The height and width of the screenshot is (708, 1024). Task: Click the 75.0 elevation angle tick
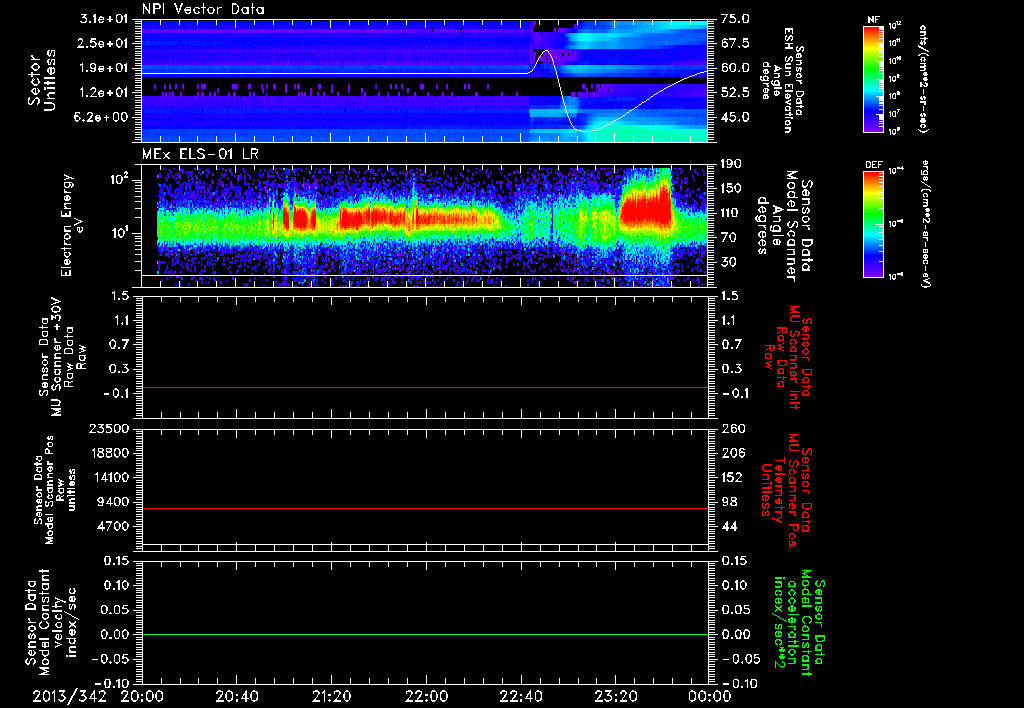(x=735, y=19)
